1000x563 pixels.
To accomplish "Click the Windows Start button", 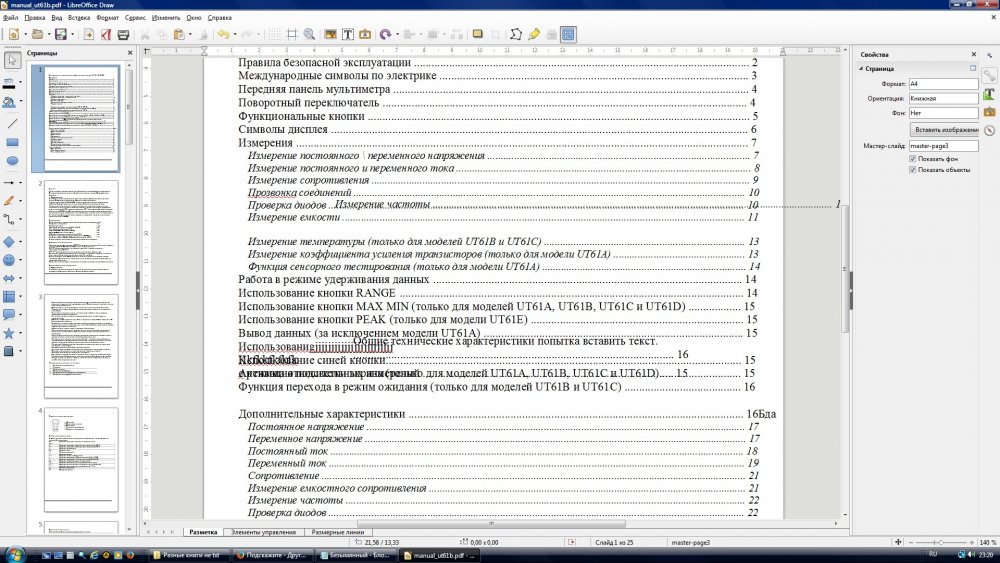I will pos(13,554).
